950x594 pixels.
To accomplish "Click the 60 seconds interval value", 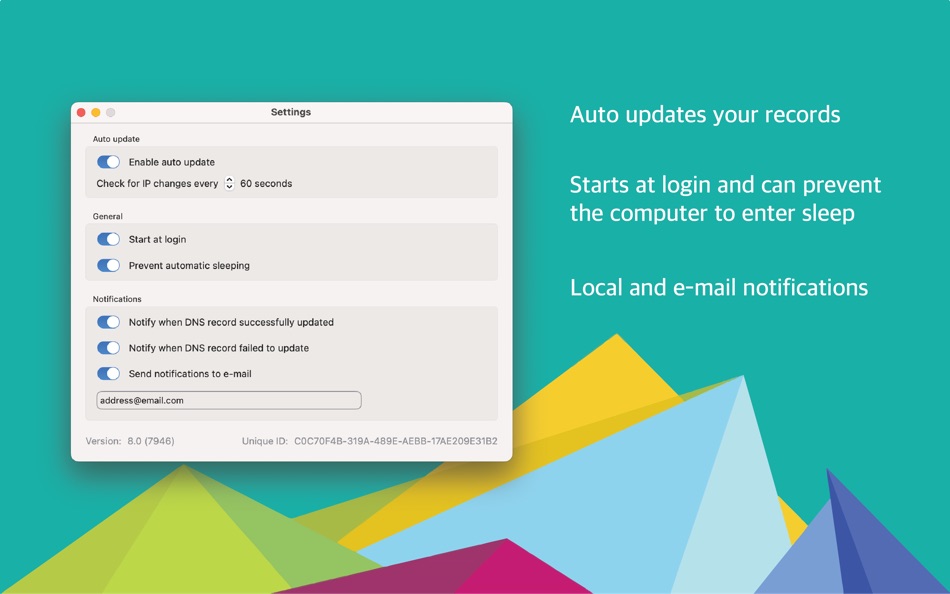I will click(266, 184).
